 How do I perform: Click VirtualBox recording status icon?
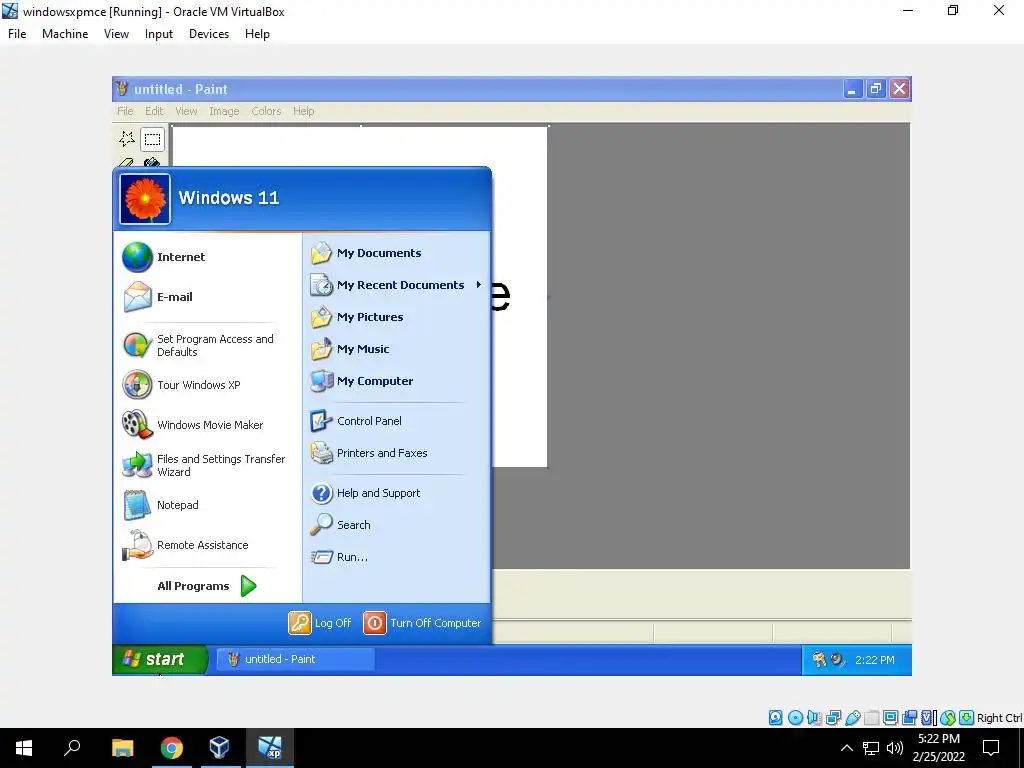click(909, 718)
